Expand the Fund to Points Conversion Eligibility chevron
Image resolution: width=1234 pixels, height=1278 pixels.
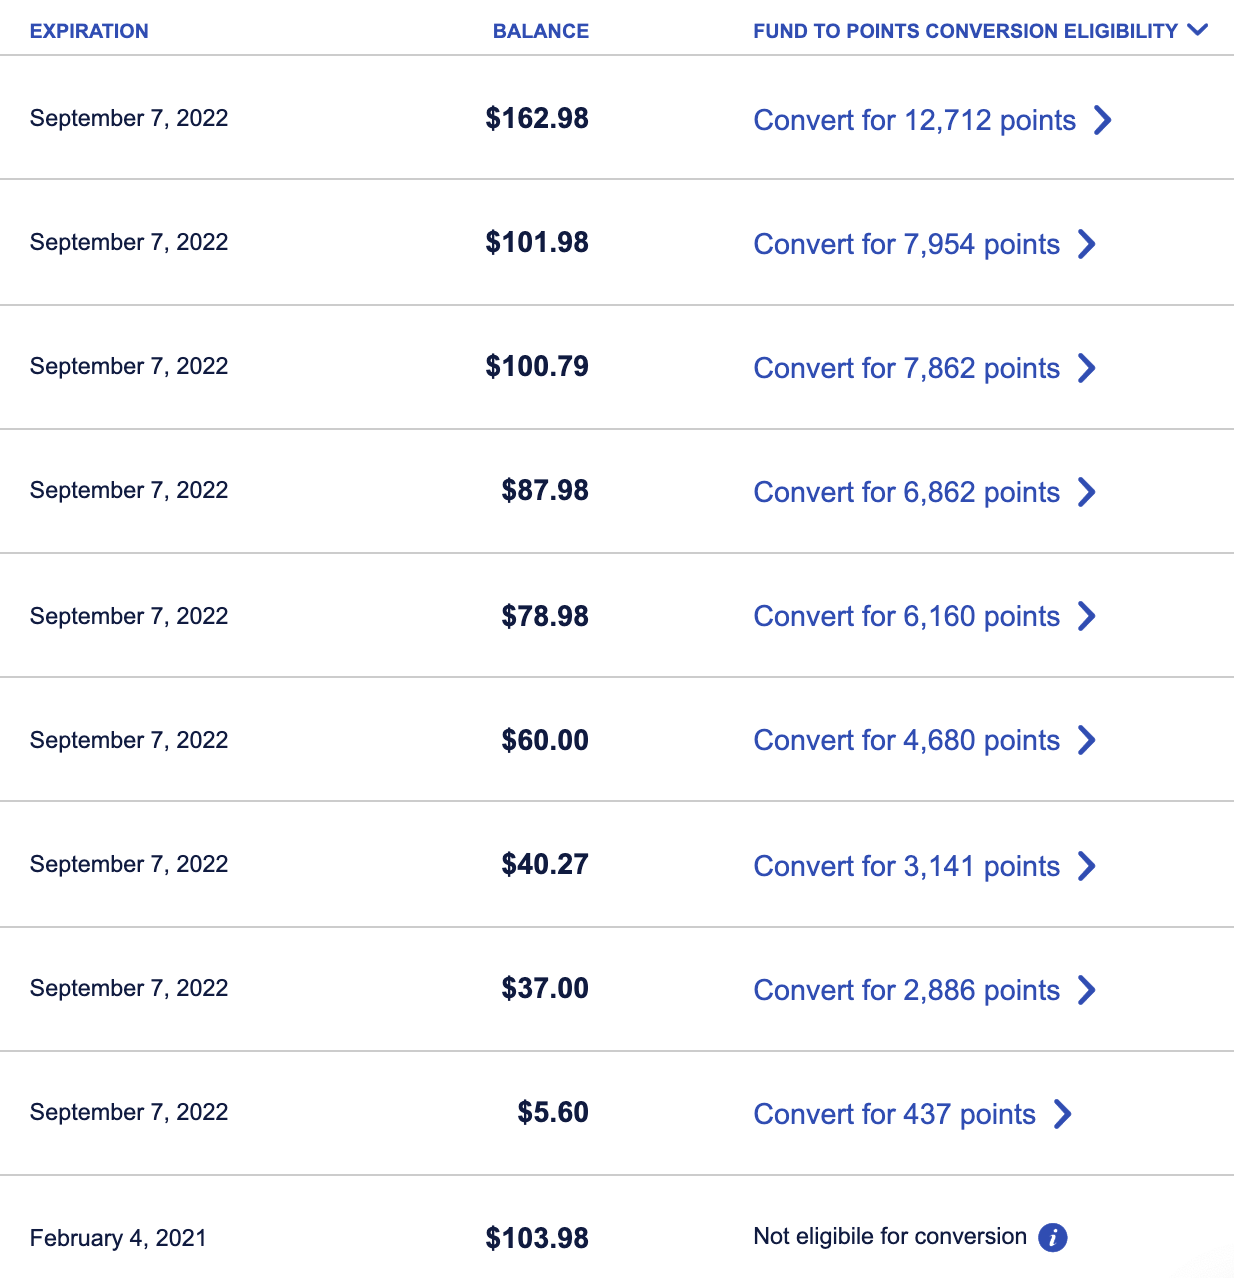pos(1197,30)
